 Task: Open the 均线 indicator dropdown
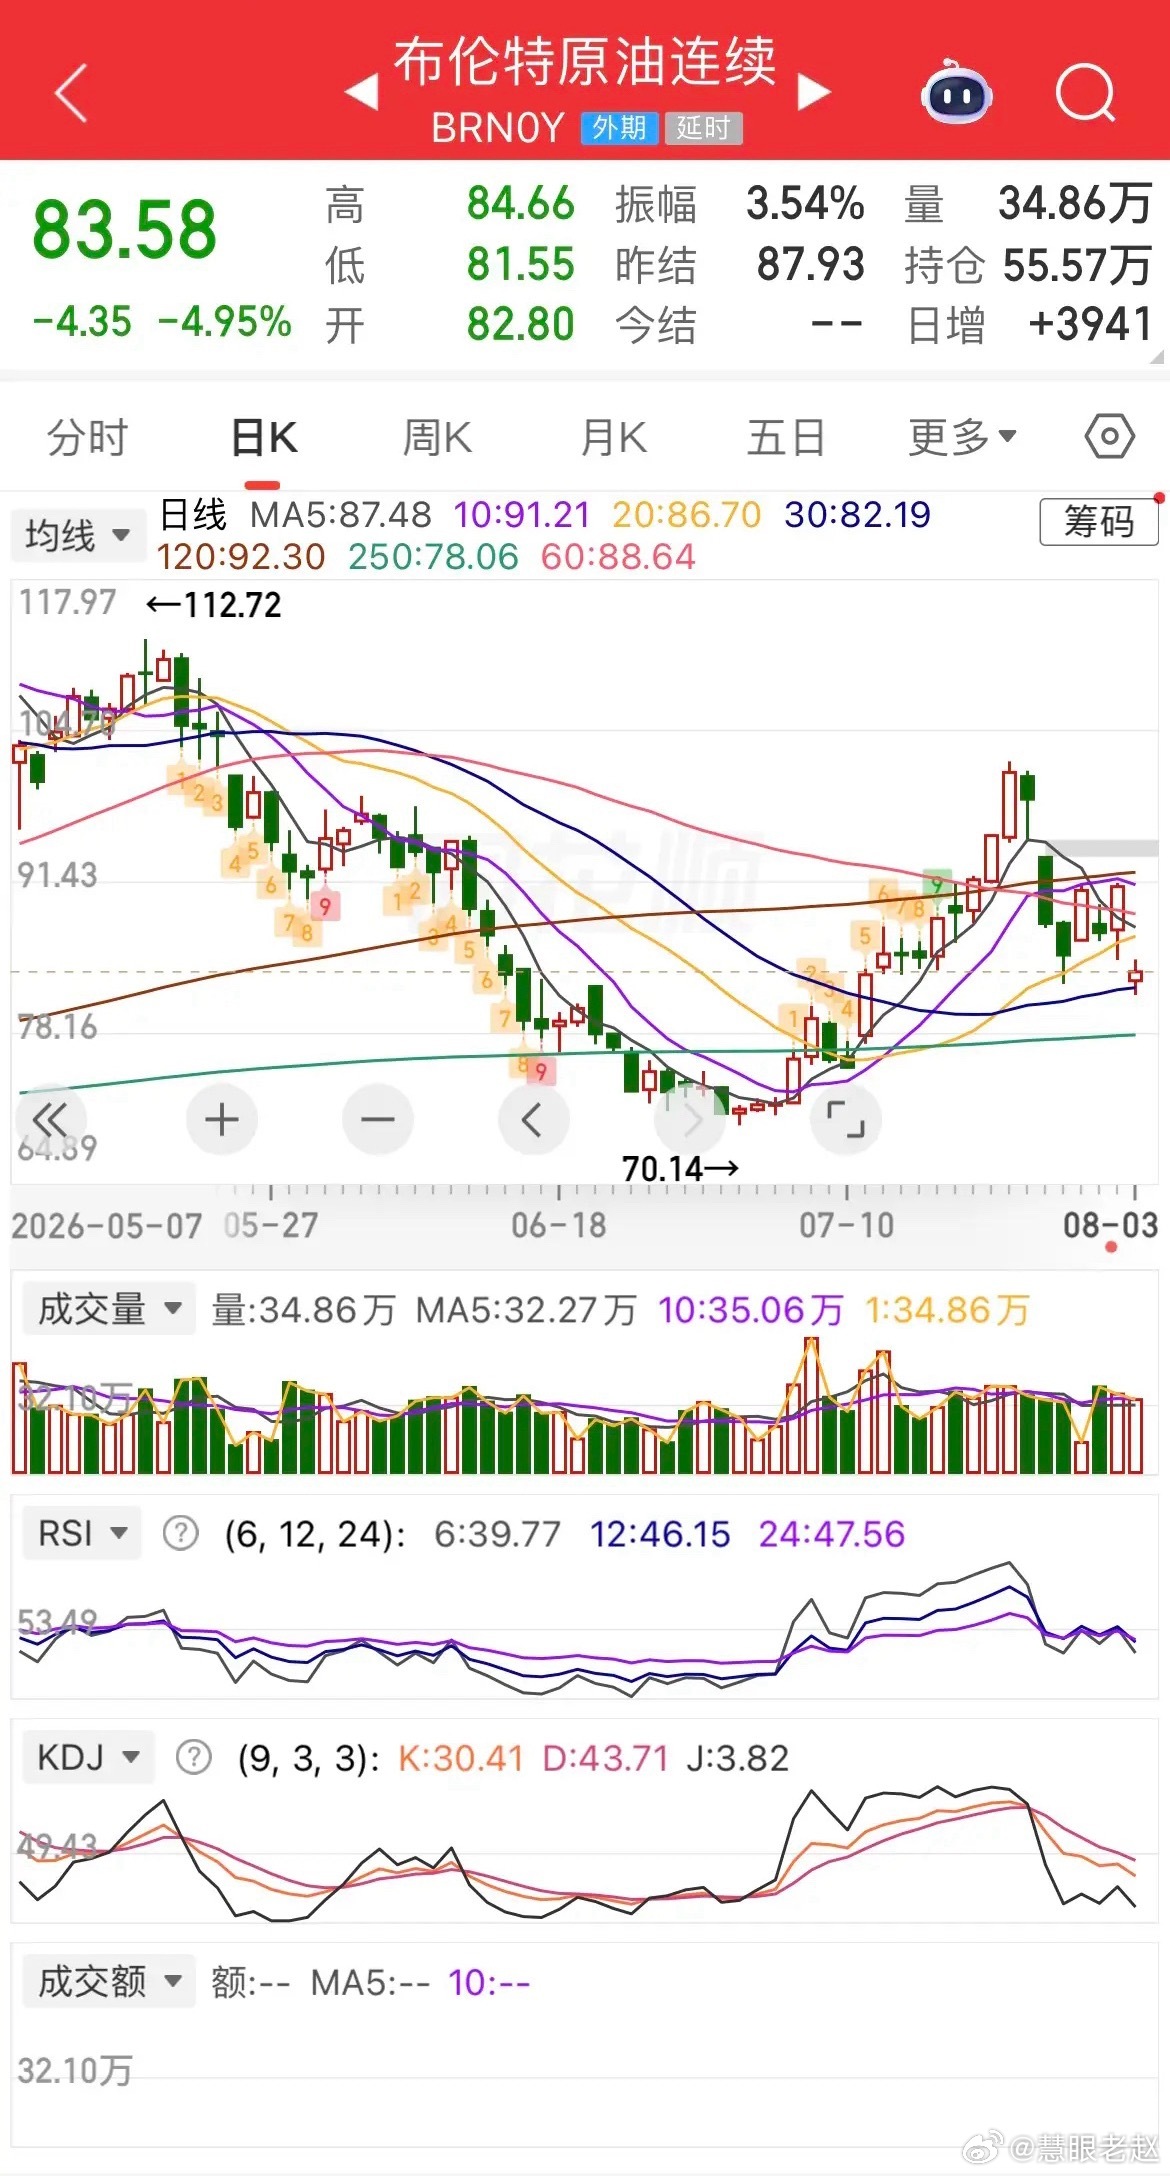[78, 535]
